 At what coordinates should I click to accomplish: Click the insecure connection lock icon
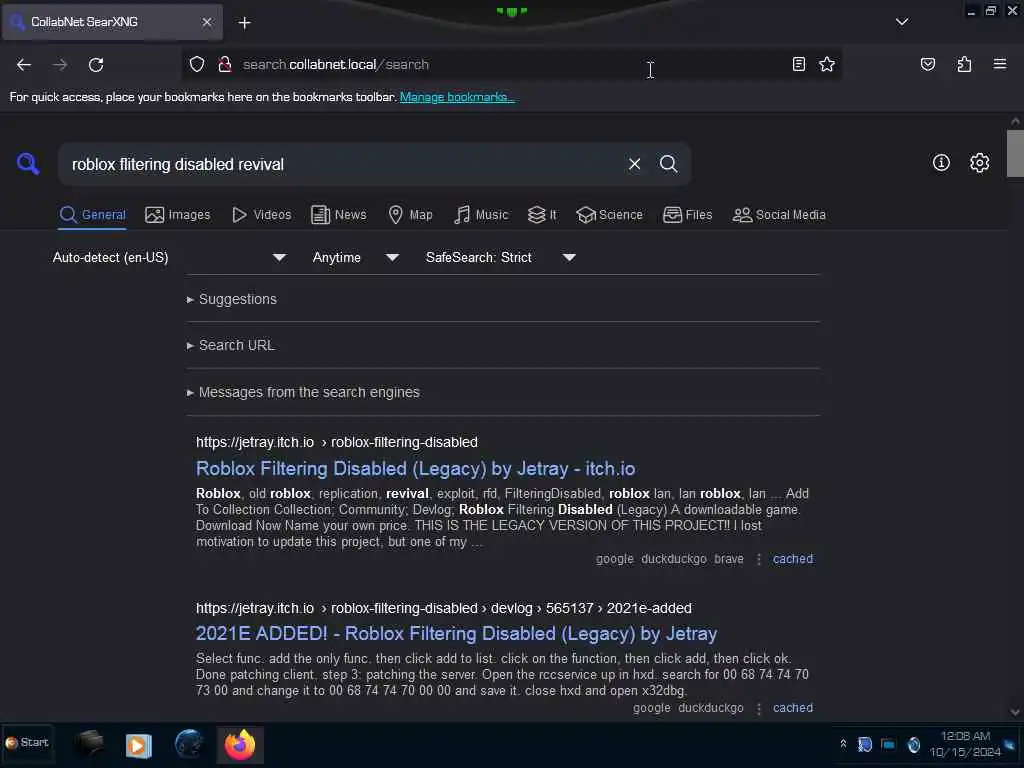[x=225, y=65]
